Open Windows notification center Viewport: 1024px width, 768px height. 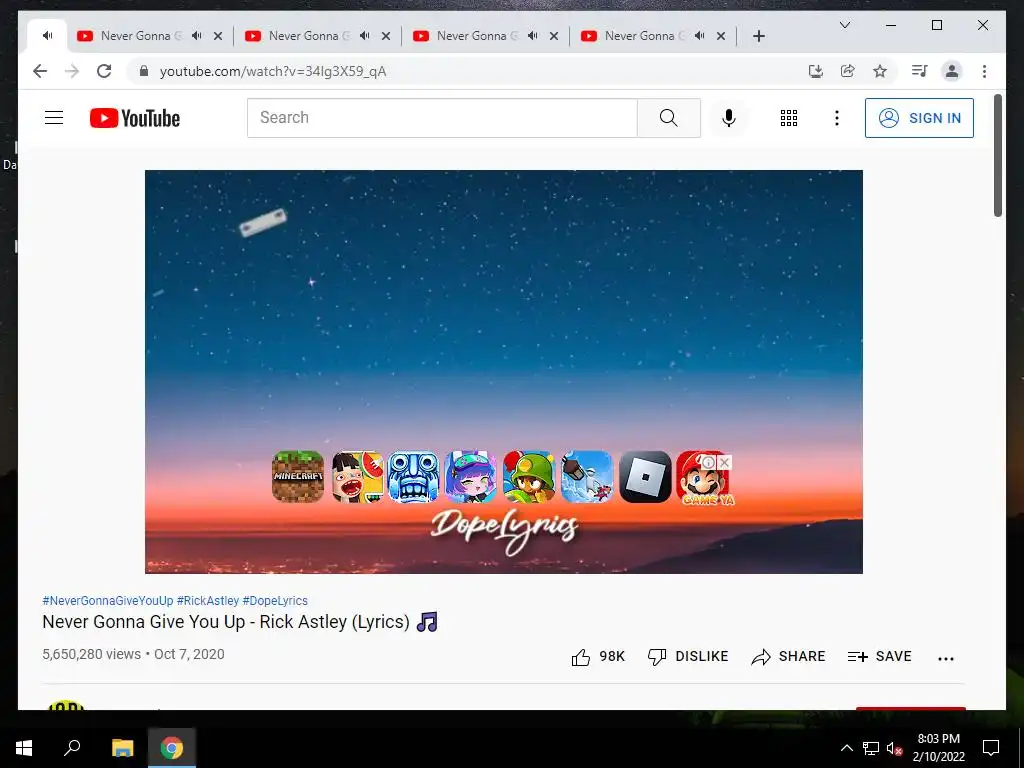tap(991, 748)
